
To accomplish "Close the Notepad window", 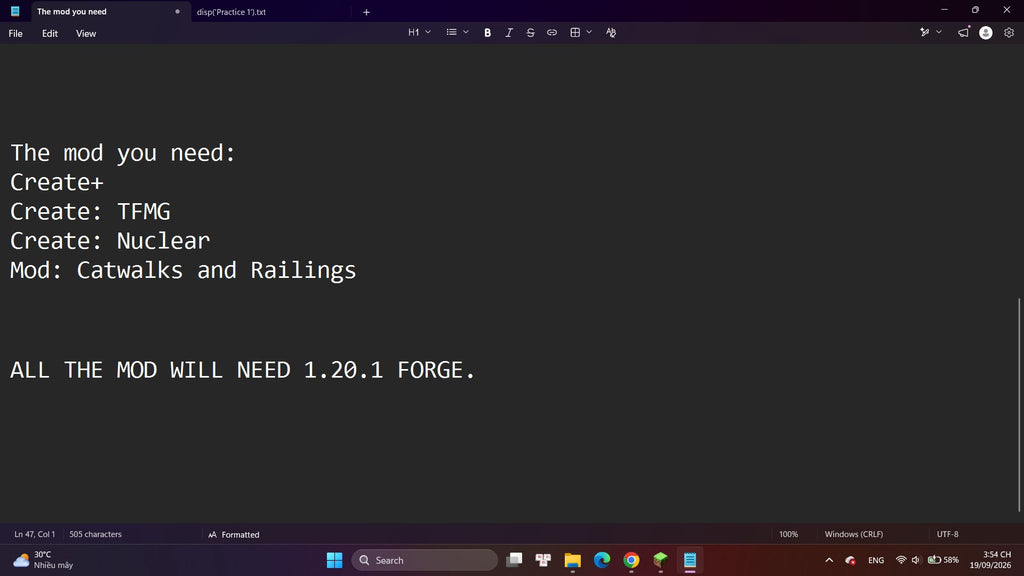I will [x=1006, y=10].
